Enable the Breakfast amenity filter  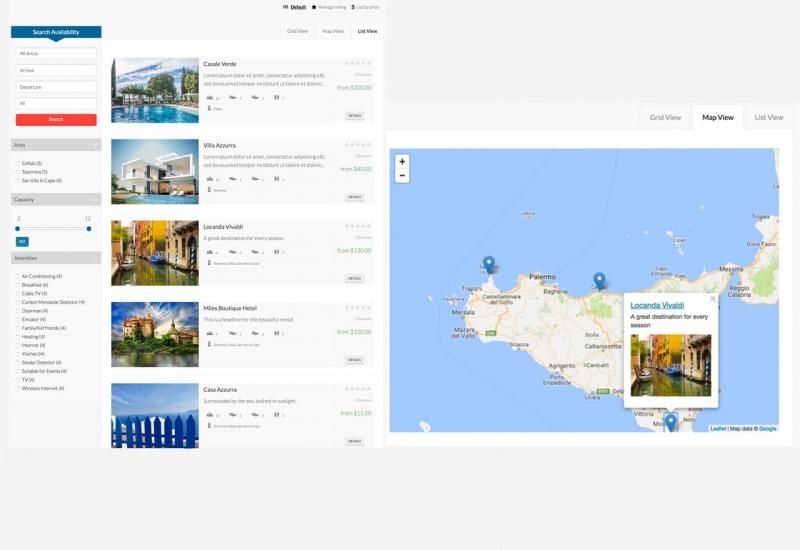point(18,285)
